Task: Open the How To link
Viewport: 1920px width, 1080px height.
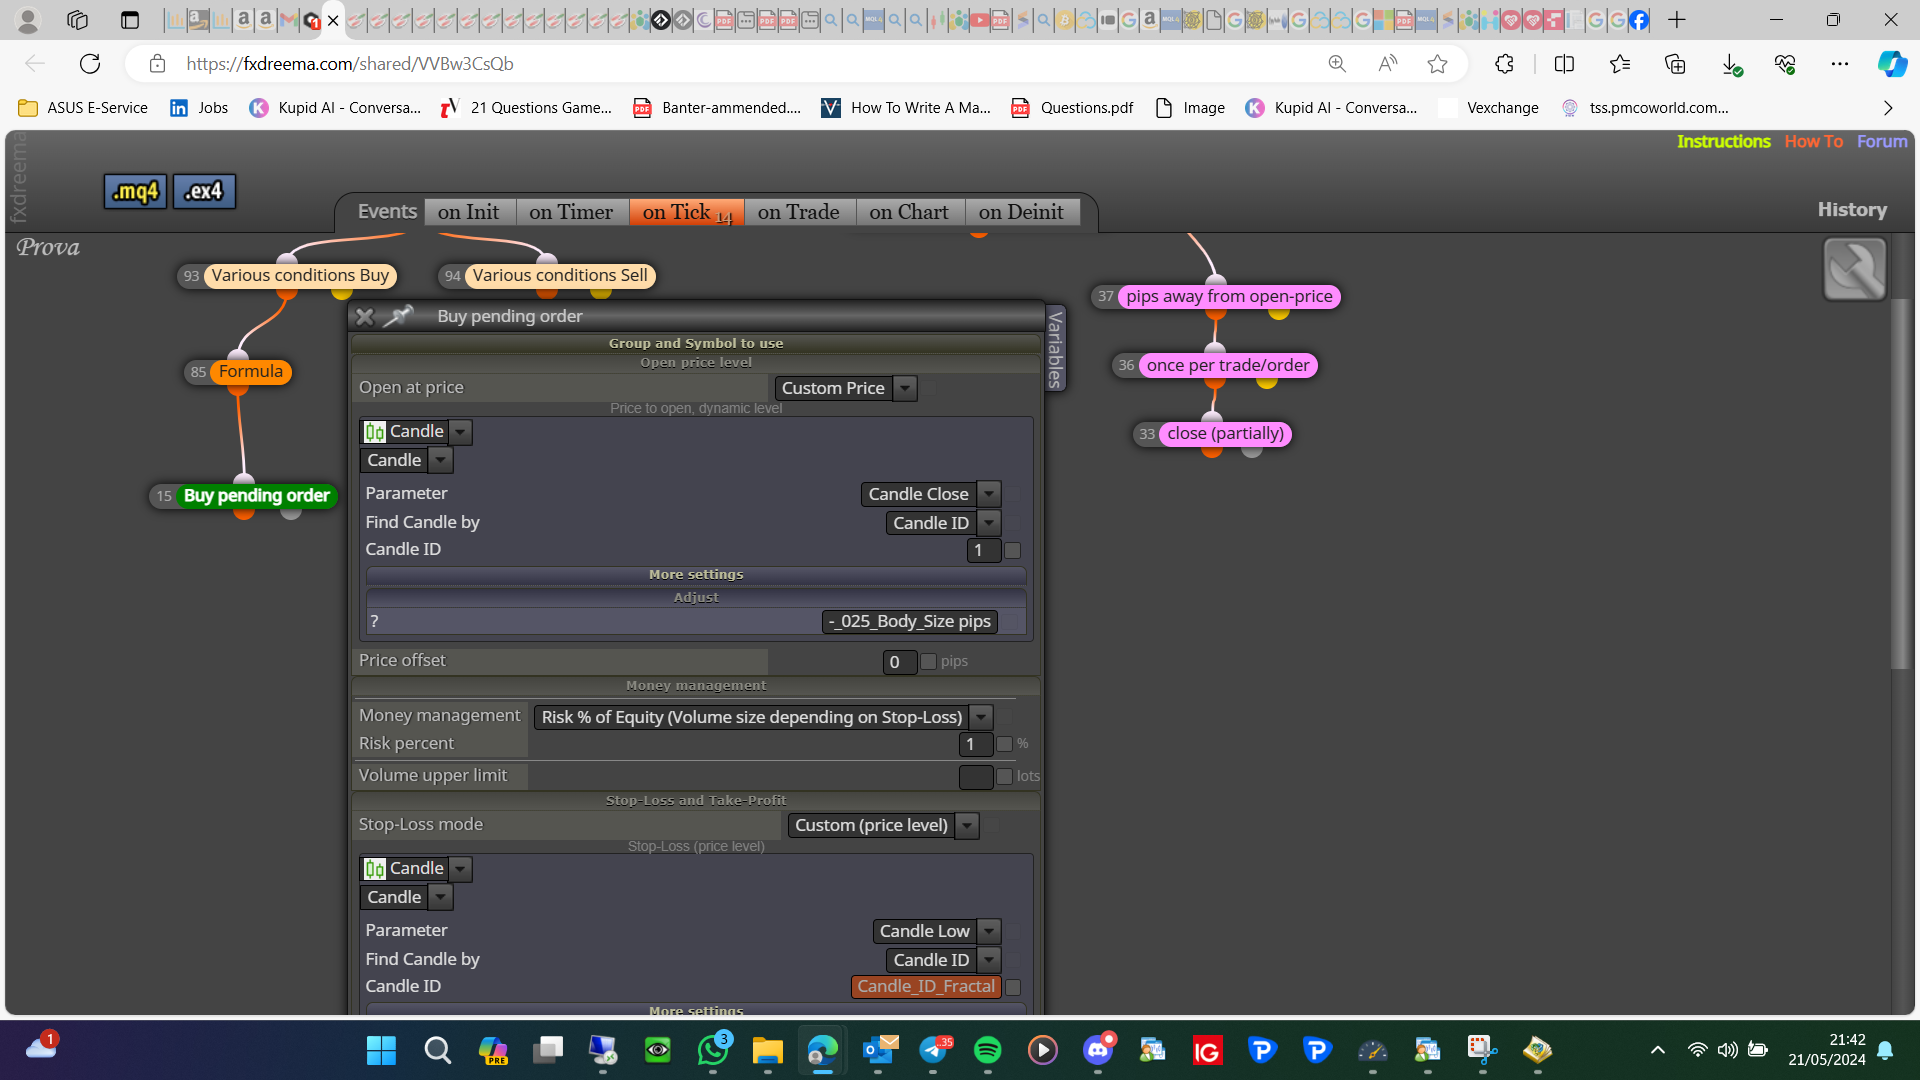Action: click(x=1813, y=142)
